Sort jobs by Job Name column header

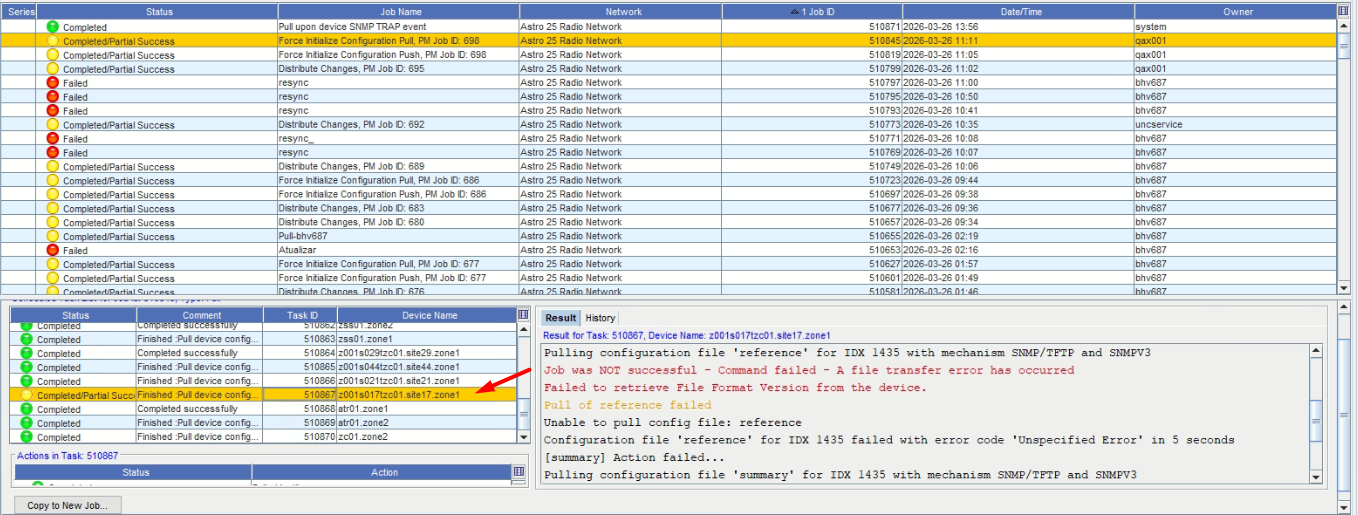click(x=398, y=11)
